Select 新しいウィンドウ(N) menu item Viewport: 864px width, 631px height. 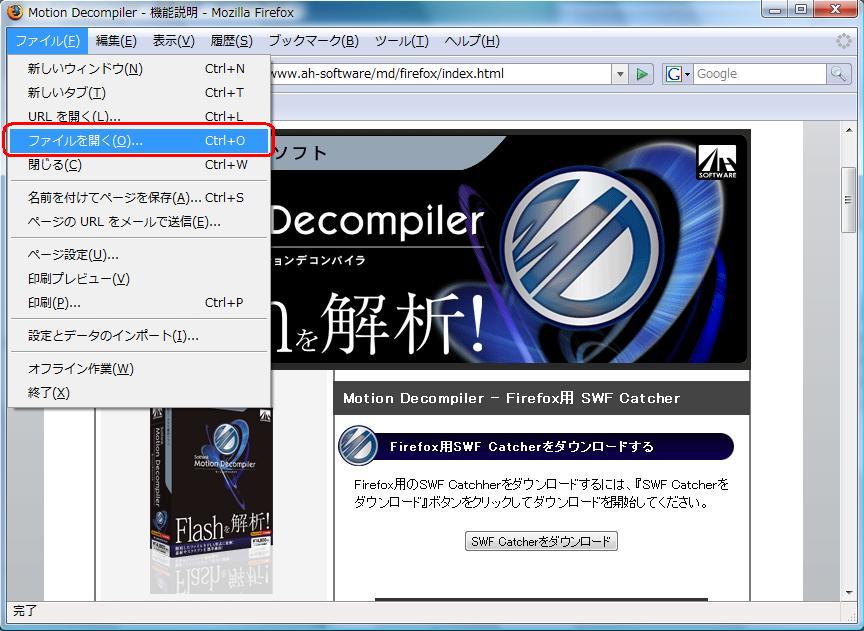[x=139, y=69]
